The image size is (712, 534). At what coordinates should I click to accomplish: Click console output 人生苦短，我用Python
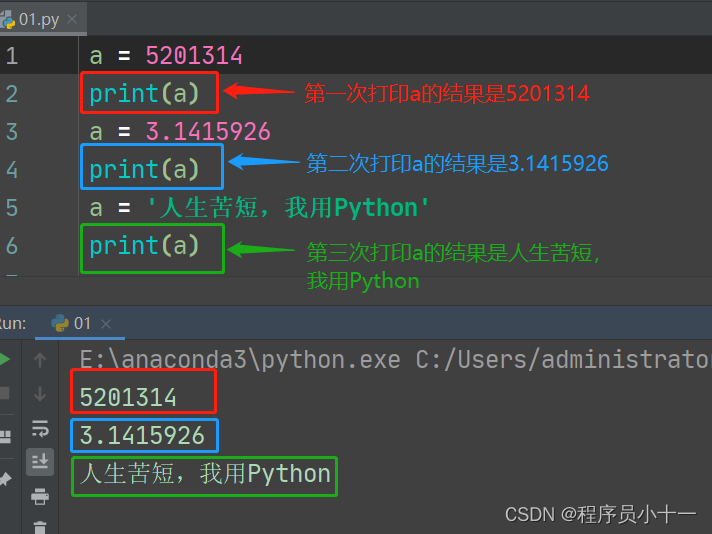point(205,474)
